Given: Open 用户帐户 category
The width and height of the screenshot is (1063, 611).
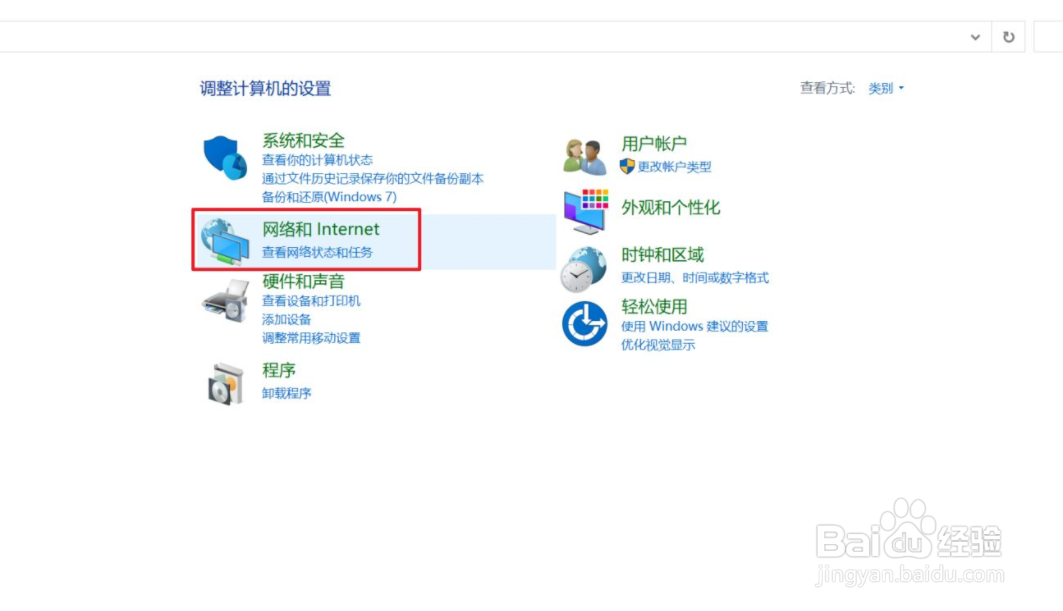Looking at the screenshot, I should coord(654,143).
